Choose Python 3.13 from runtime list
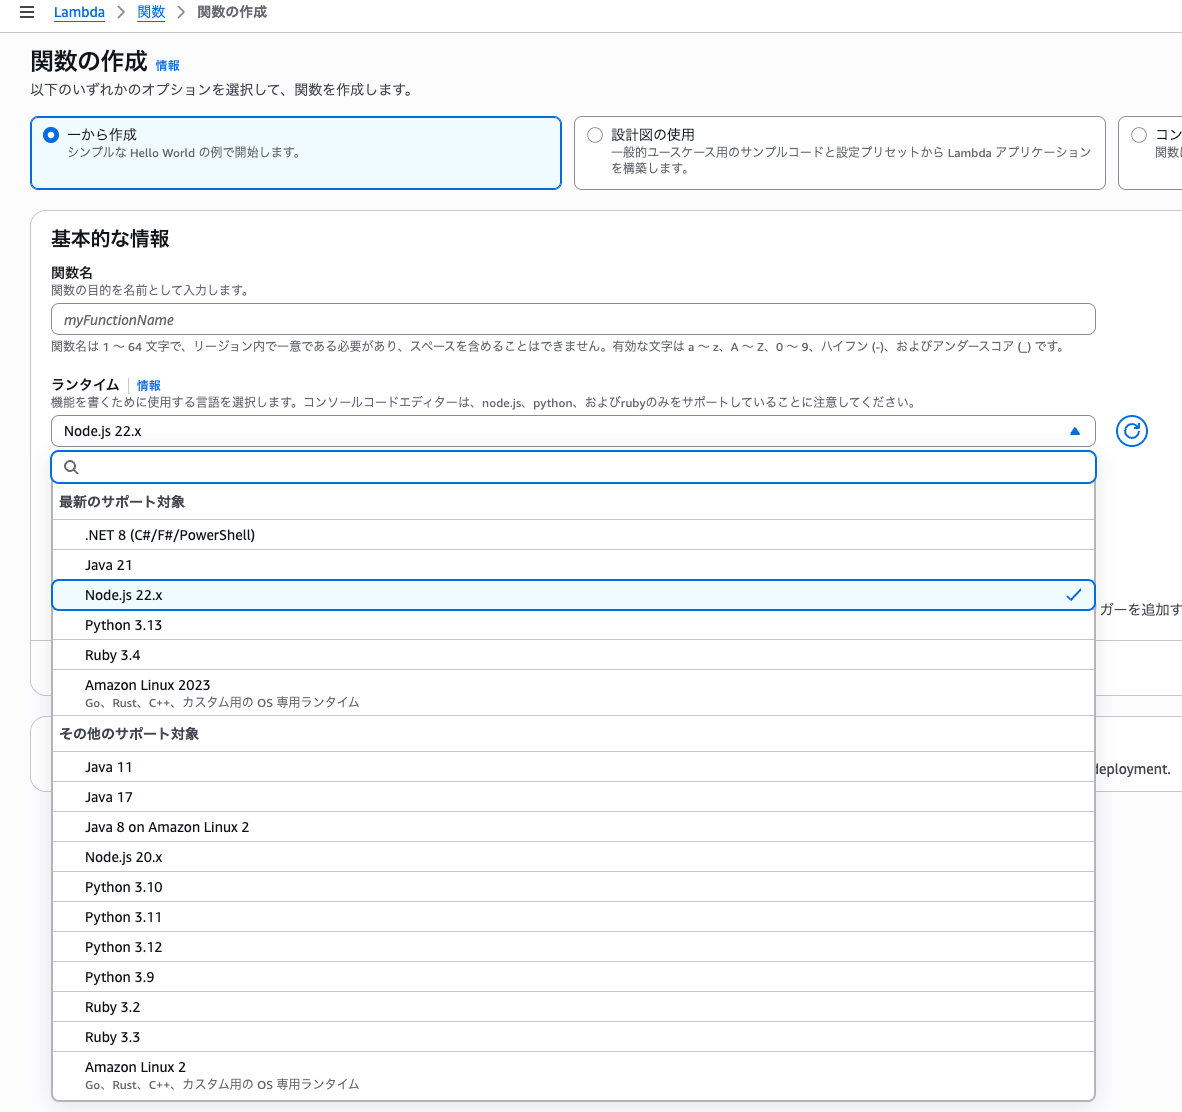Image resolution: width=1182 pixels, height=1112 pixels. [x=123, y=625]
